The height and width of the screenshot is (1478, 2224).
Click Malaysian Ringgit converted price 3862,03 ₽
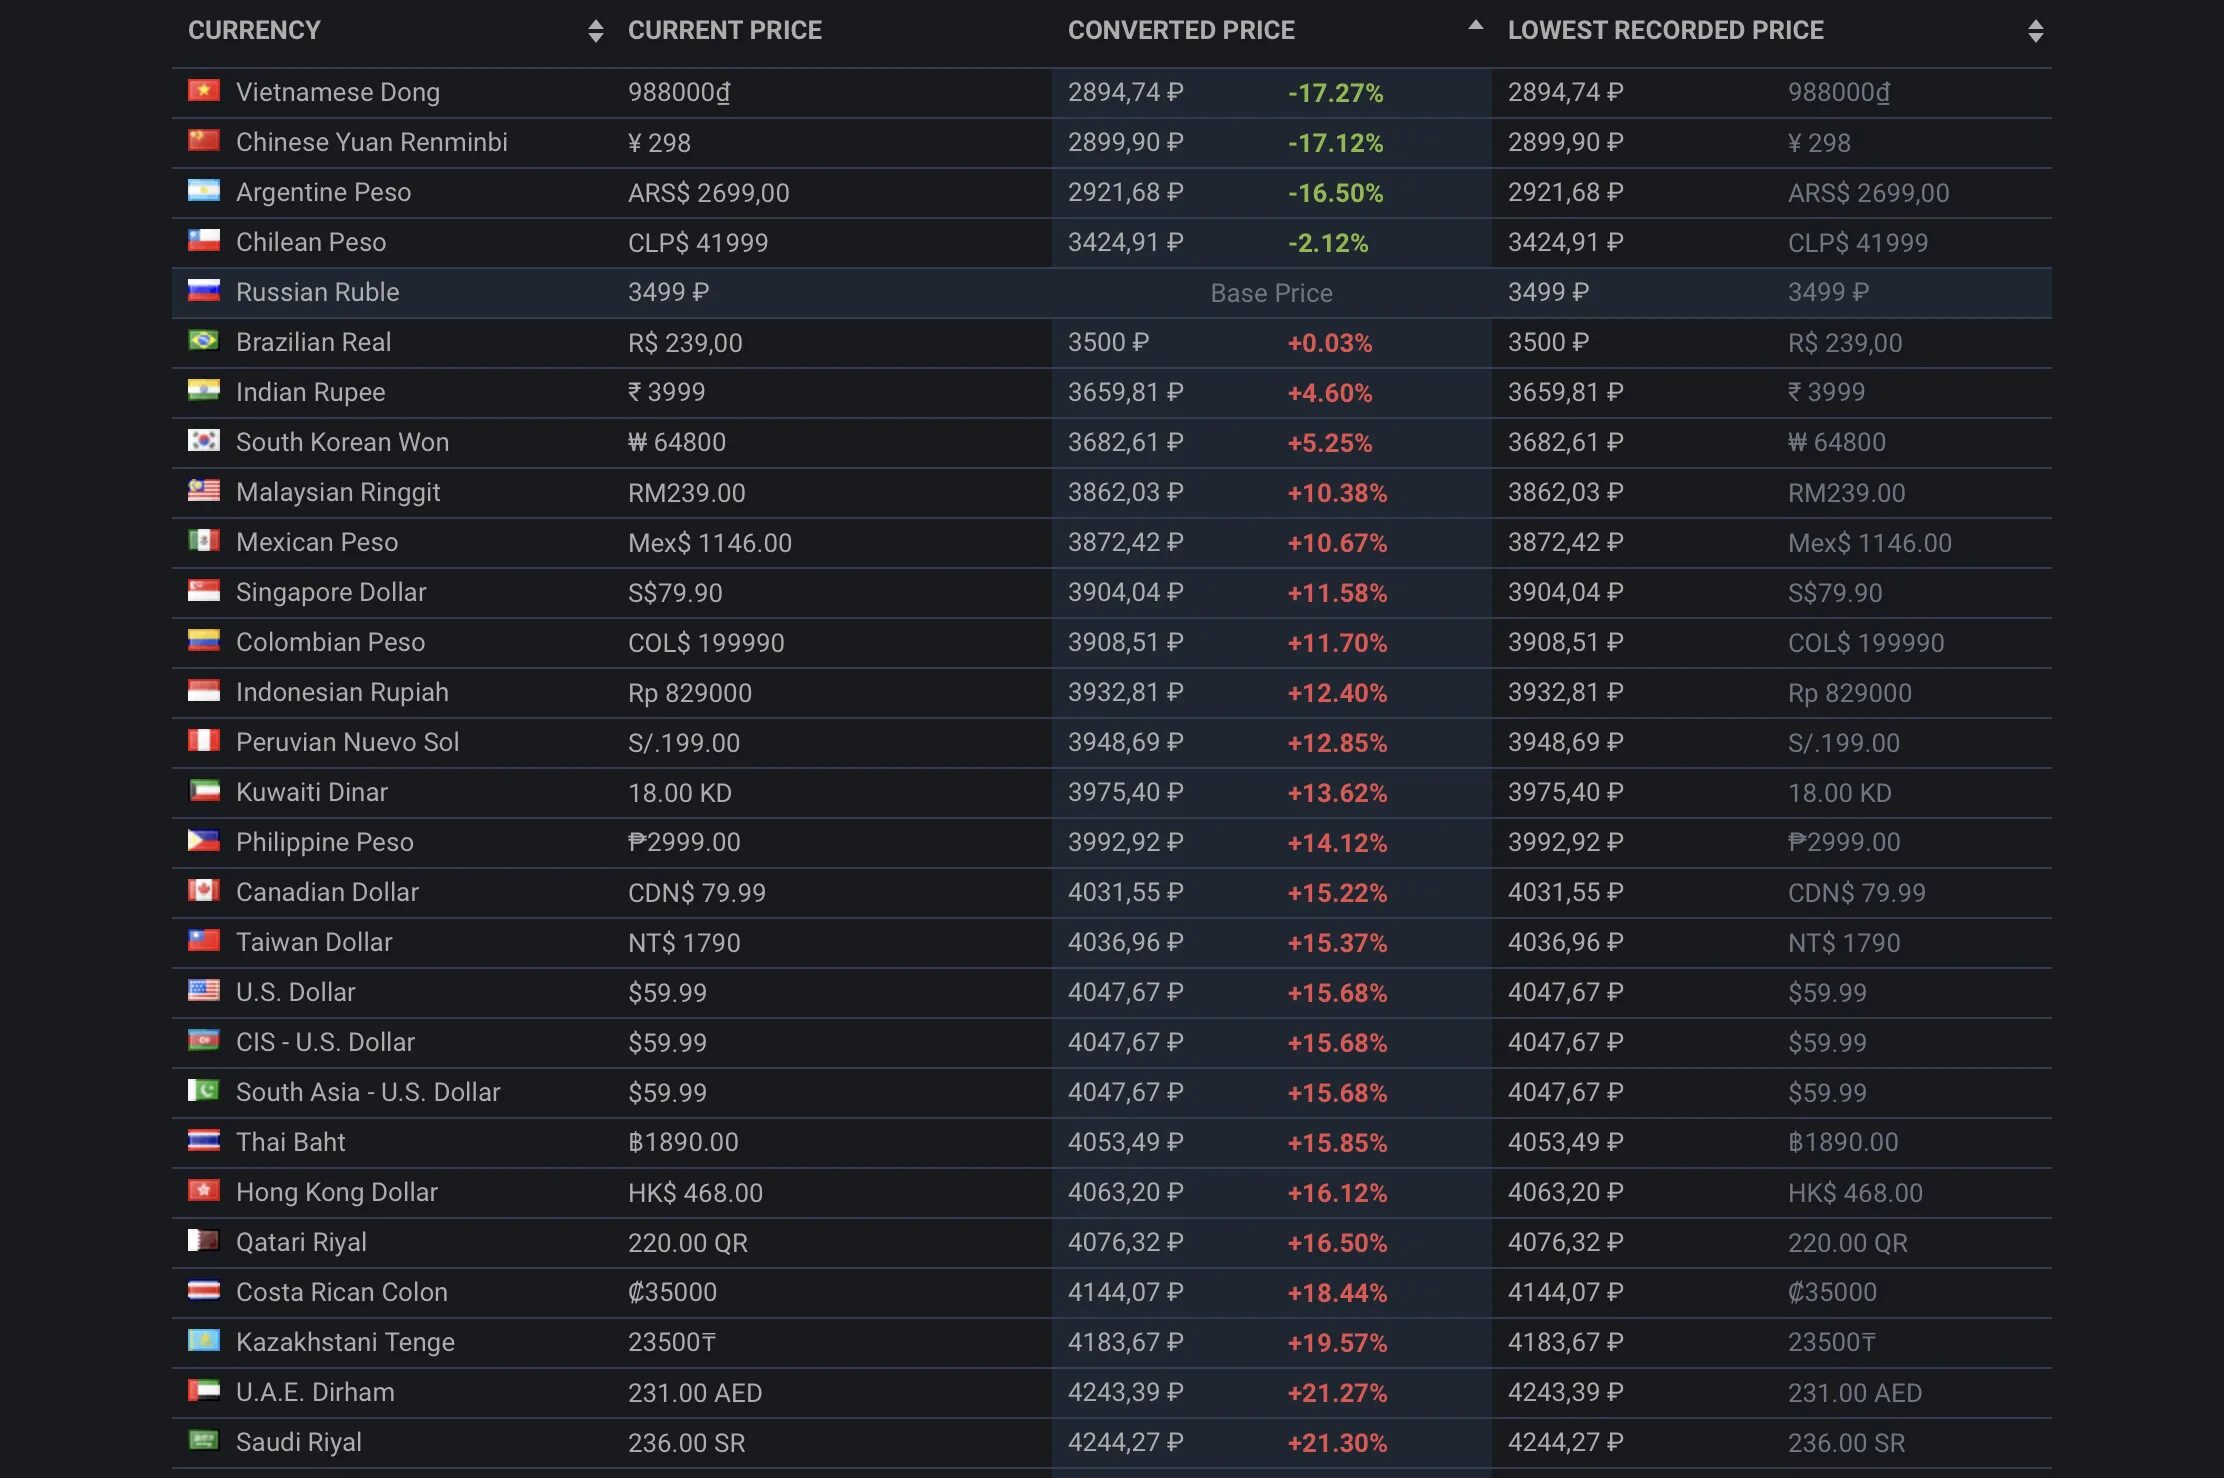click(1125, 492)
